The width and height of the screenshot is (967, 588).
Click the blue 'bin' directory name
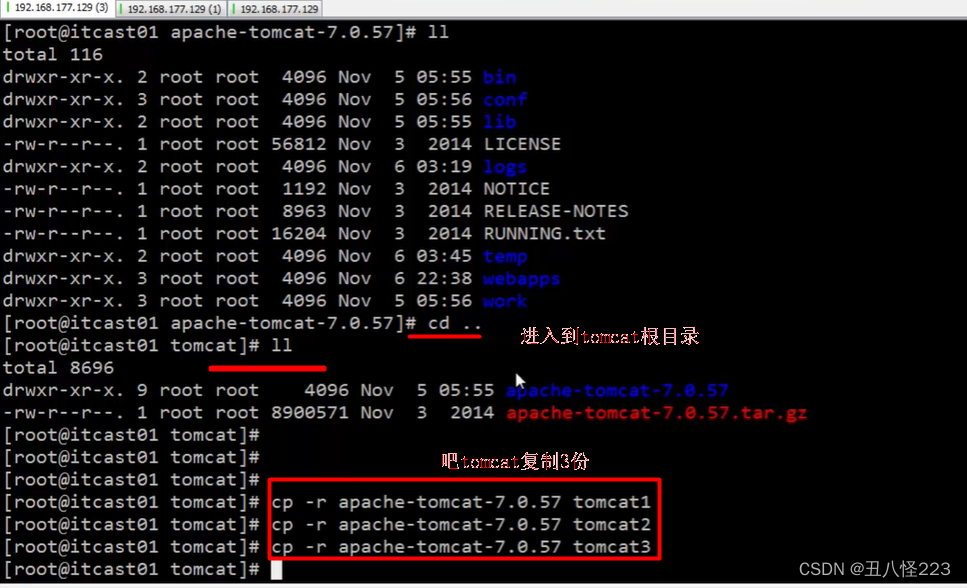tap(500, 77)
